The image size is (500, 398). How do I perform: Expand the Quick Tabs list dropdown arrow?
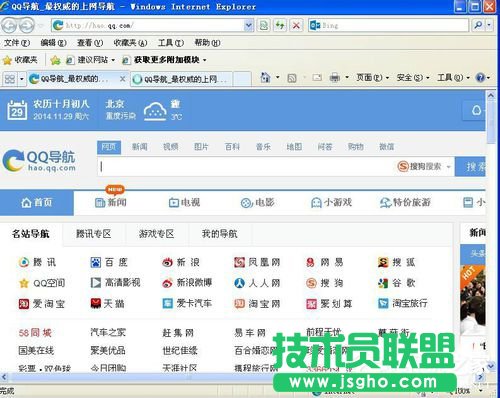22,79
